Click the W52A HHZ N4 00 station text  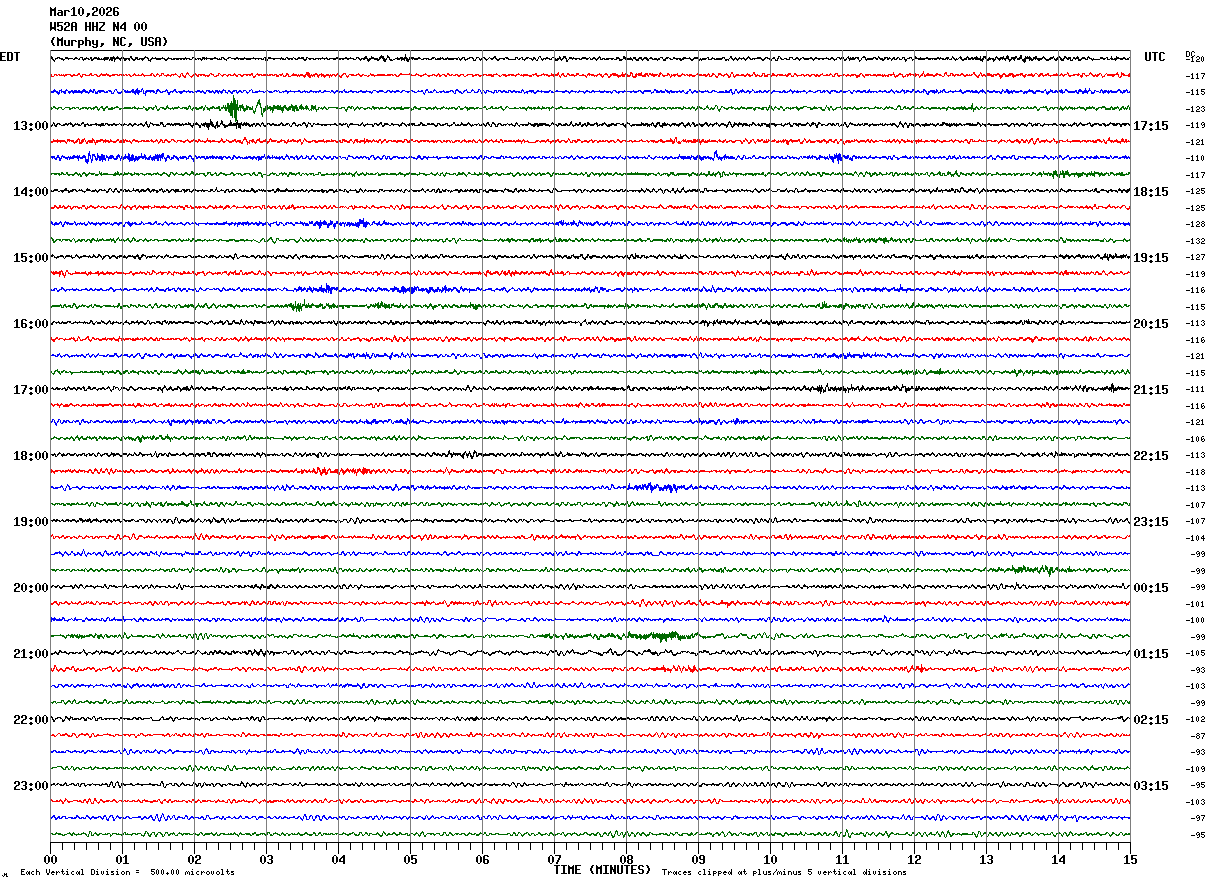[98, 27]
